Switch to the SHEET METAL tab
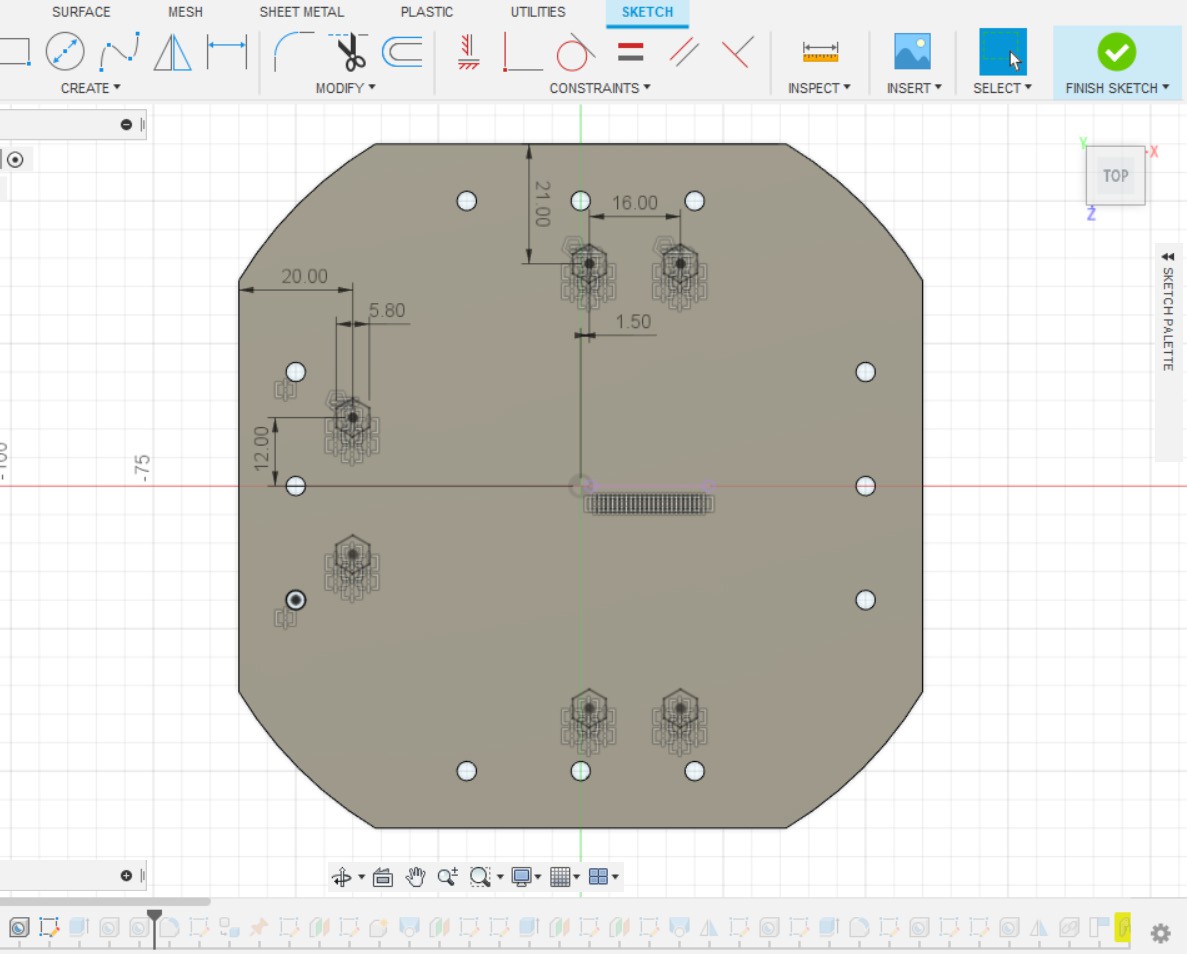 (x=301, y=12)
